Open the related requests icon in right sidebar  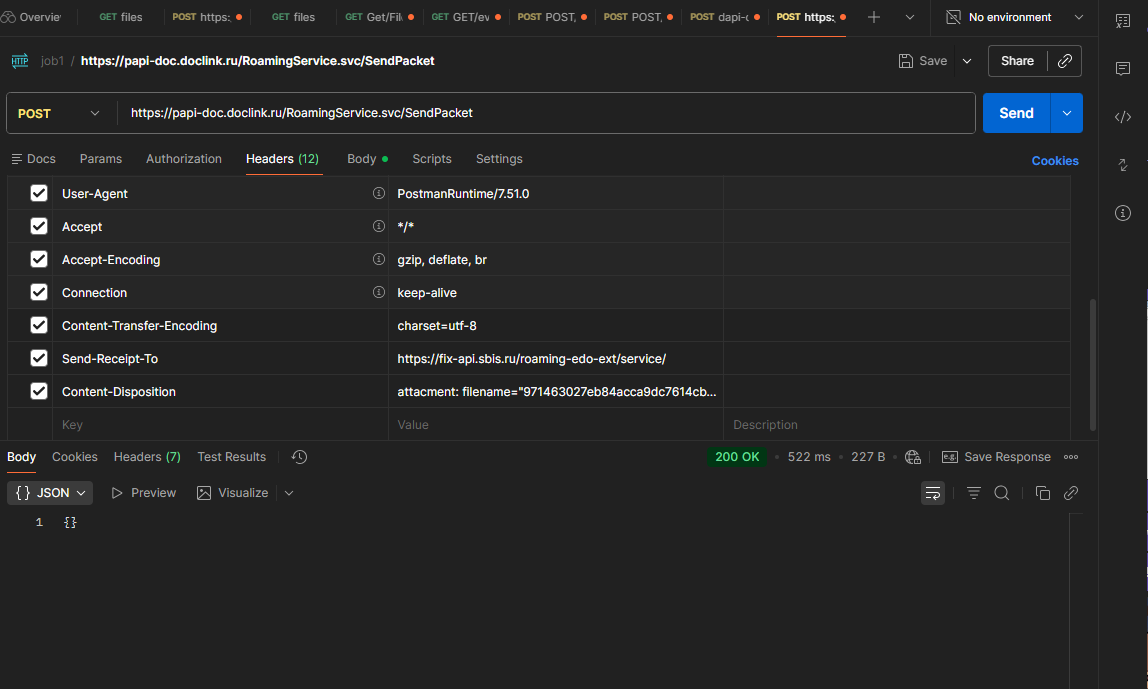tap(1122, 165)
